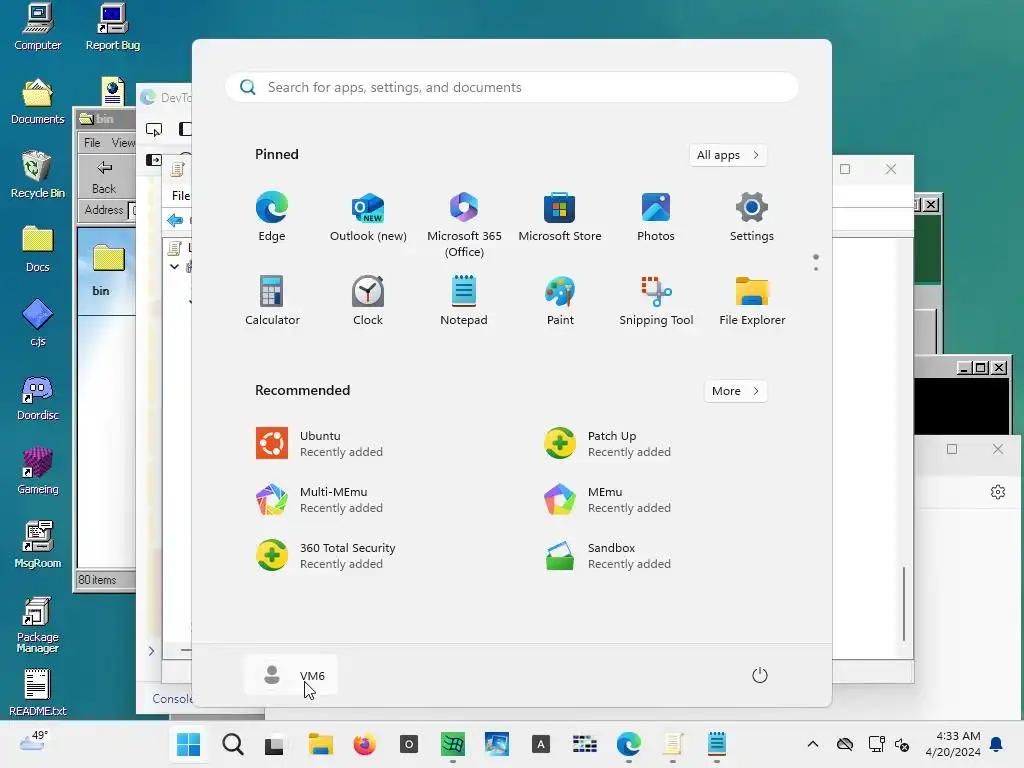Open File menu in bin window
Image resolution: width=1024 pixels, height=768 pixels.
pyautogui.click(x=92, y=142)
